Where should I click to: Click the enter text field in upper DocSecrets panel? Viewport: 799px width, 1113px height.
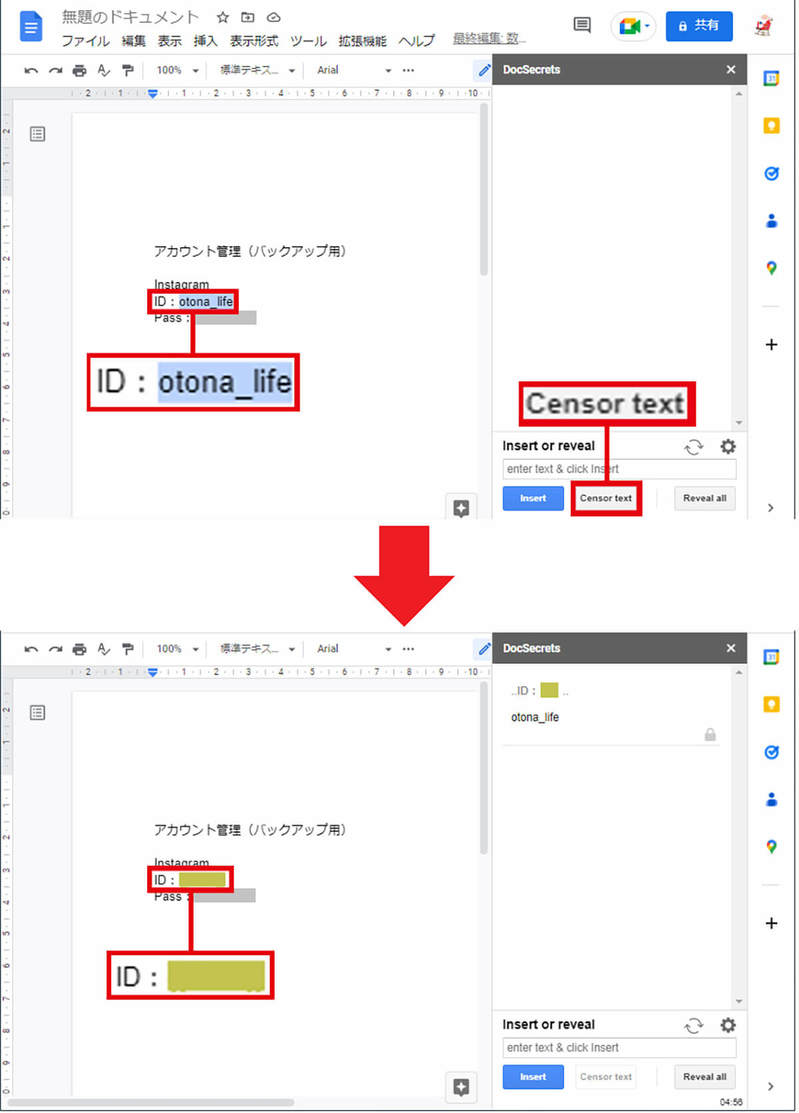pos(619,469)
